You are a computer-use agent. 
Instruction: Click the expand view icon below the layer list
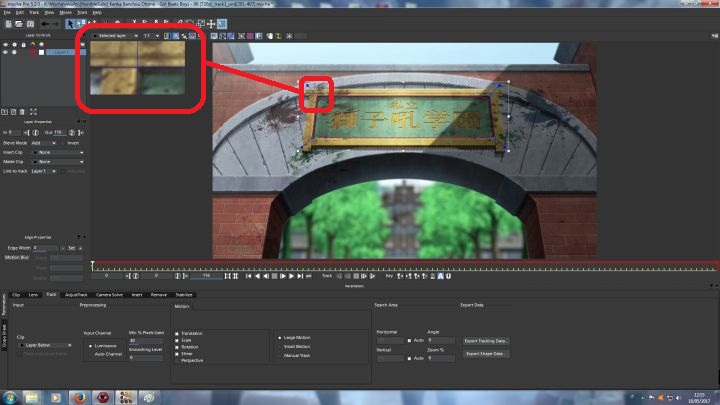point(33,112)
